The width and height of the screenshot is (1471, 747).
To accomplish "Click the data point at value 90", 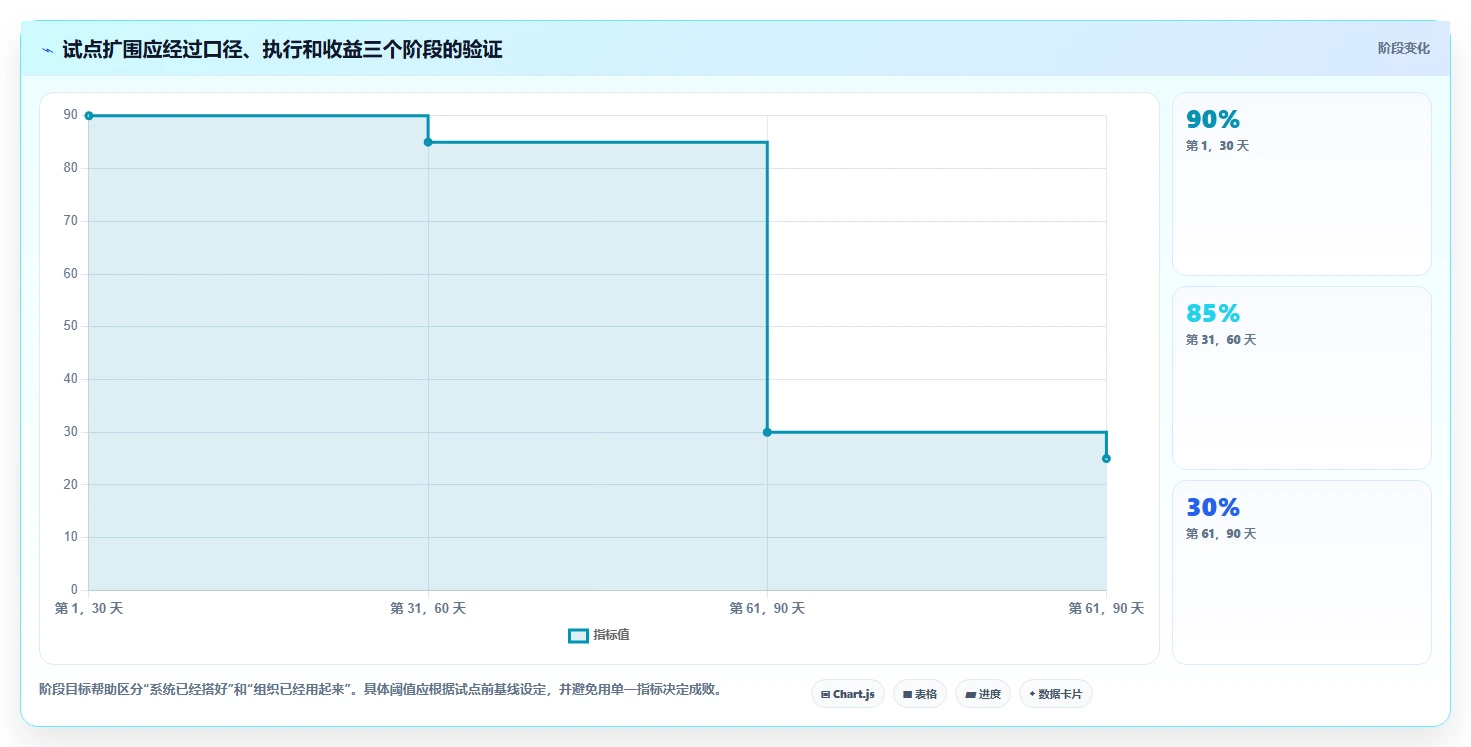I will 89,116.
